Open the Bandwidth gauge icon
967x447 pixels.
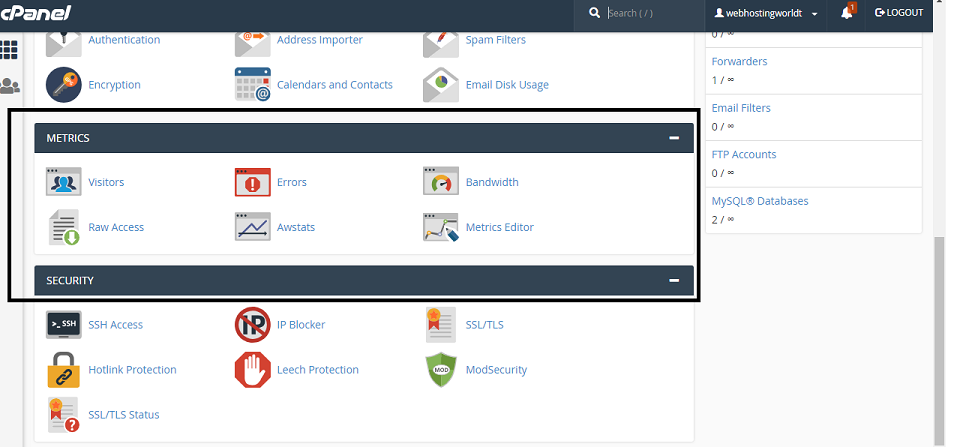point(441,182)
